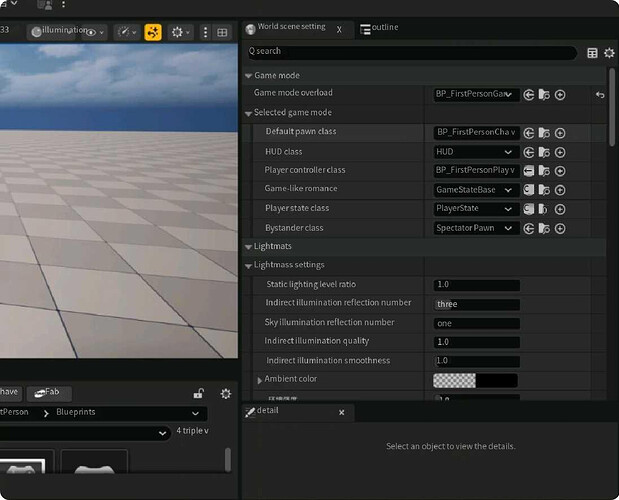Image resolution: width=619 pixels, height=500 pixels.
Task: Click the Ambient color swatch
Action: coord(475,380)
